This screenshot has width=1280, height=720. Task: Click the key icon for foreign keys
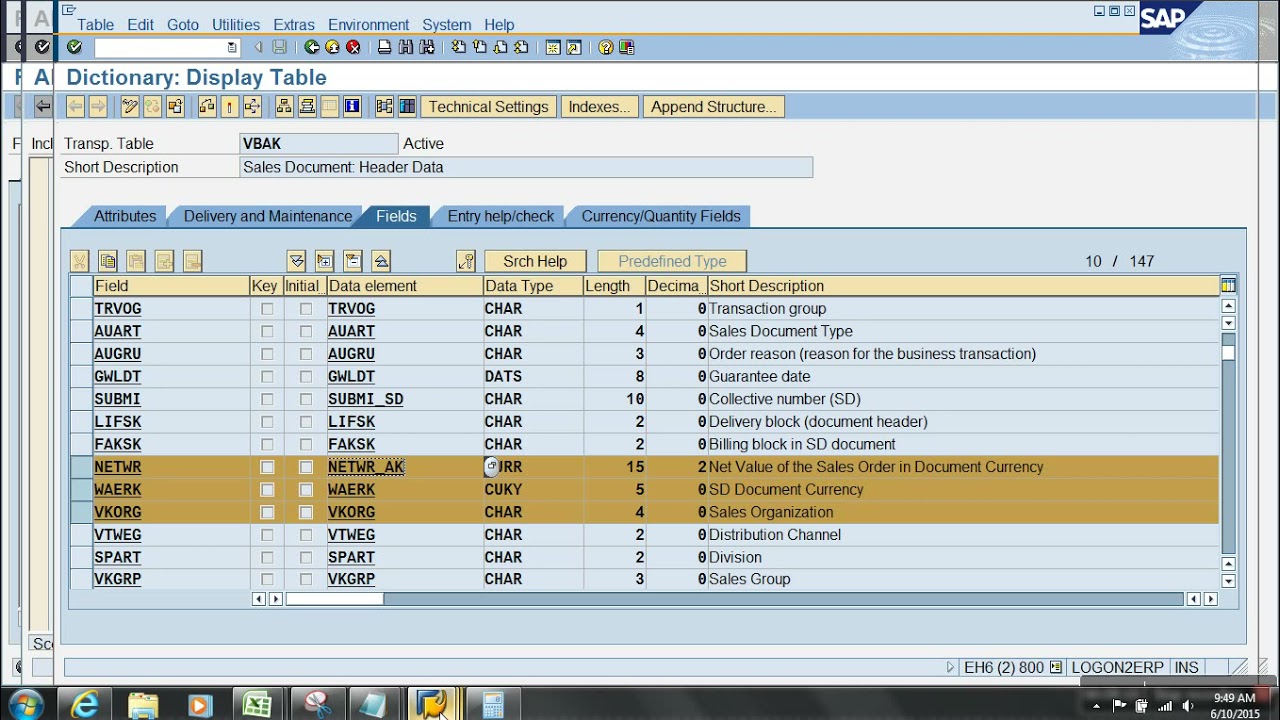[x=466, y=261]
